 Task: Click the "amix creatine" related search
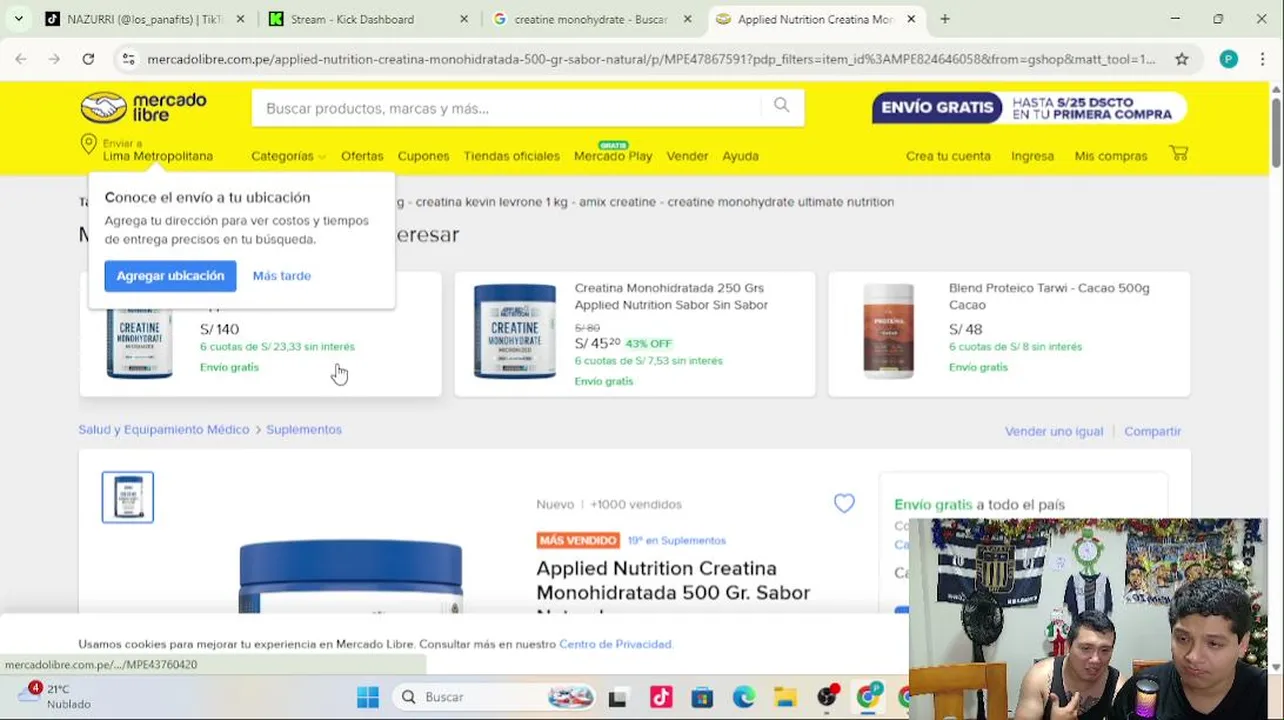pos(619,201)
